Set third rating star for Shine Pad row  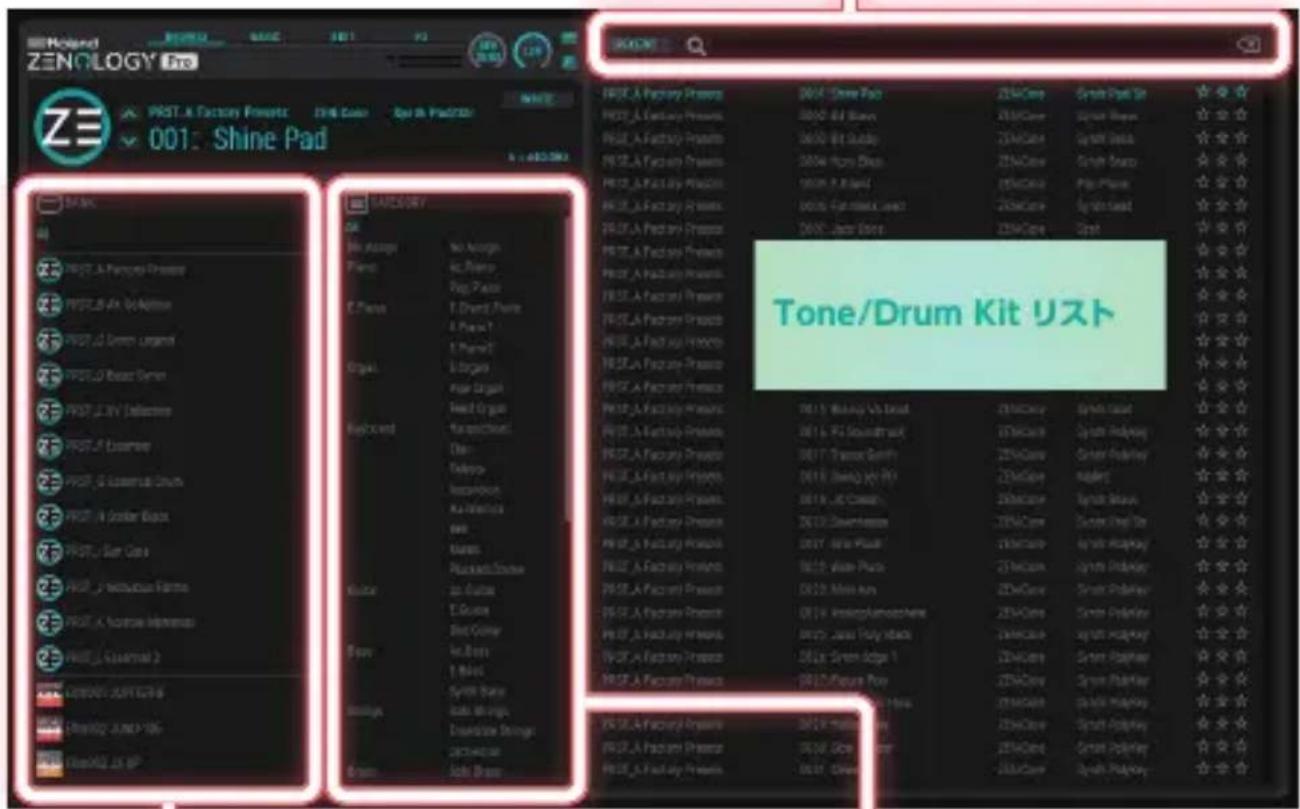click(1240, 92)
